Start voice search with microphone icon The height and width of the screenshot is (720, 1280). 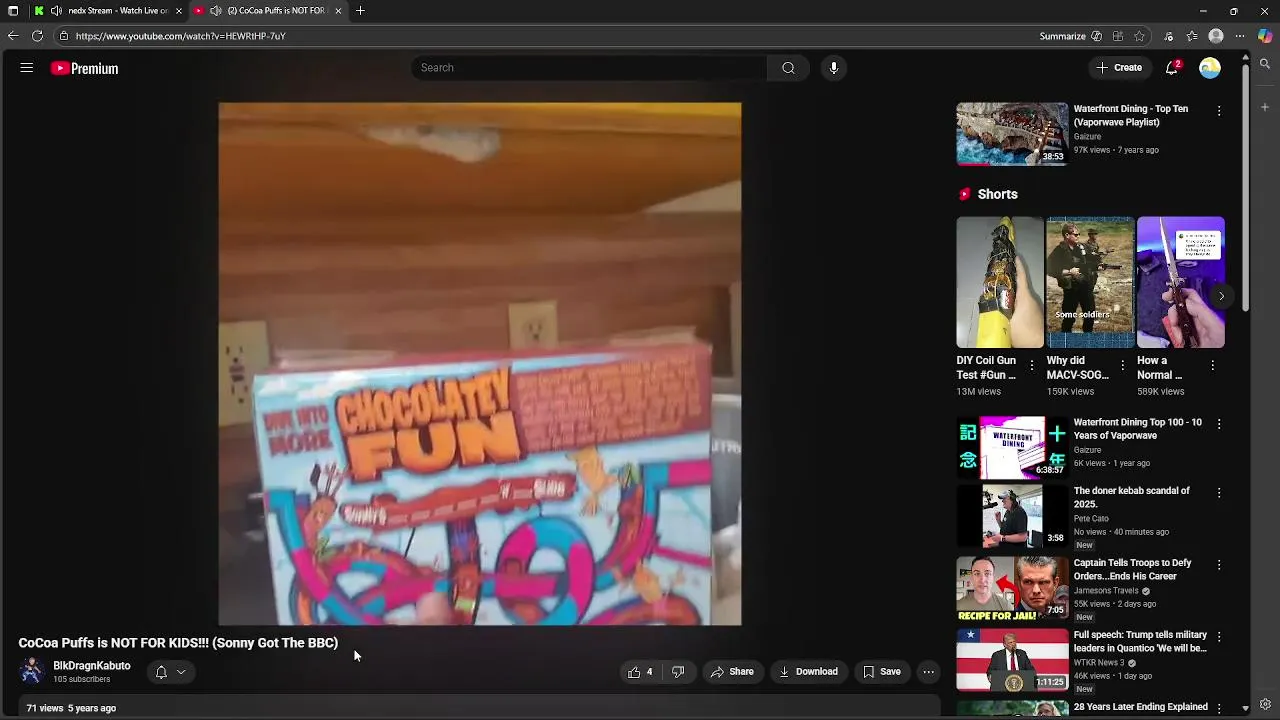coord(834,68)
